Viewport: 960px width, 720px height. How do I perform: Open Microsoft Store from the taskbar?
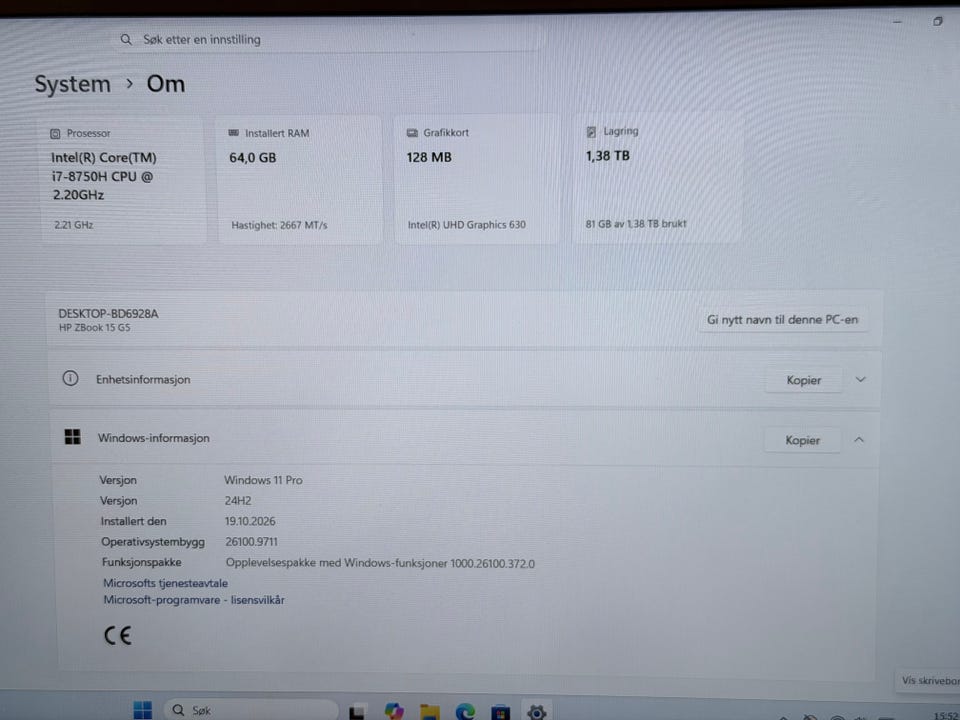[500, 712]
